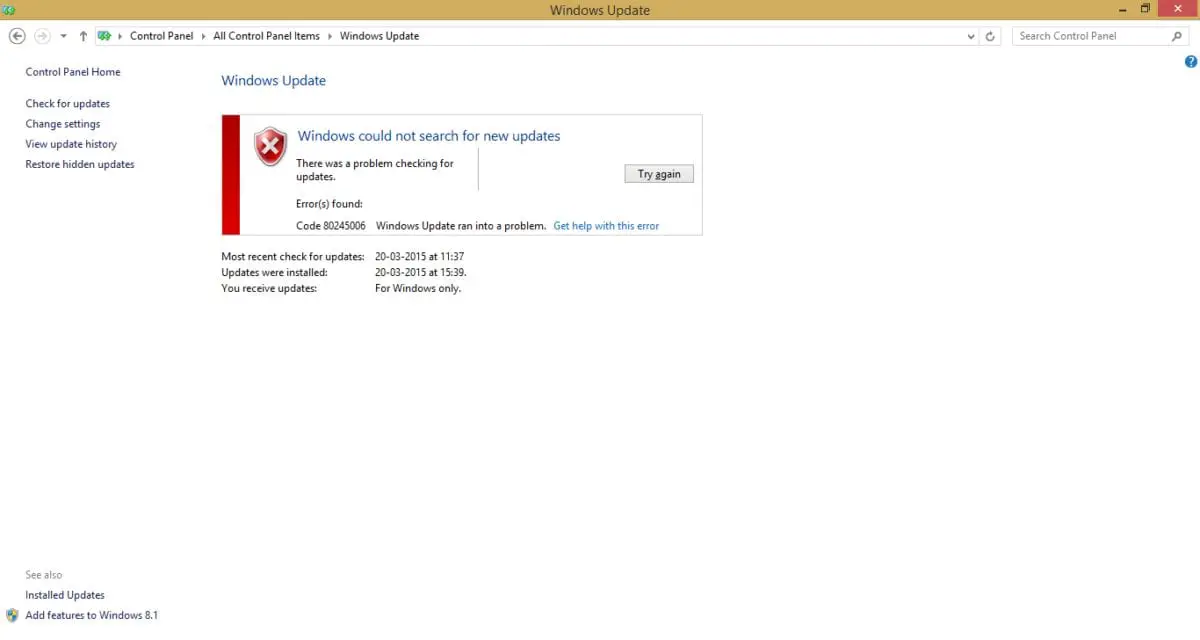Click the shield icon beside Add features
The height and width of the screenshot is (640, 1200).
pos(12,615)
